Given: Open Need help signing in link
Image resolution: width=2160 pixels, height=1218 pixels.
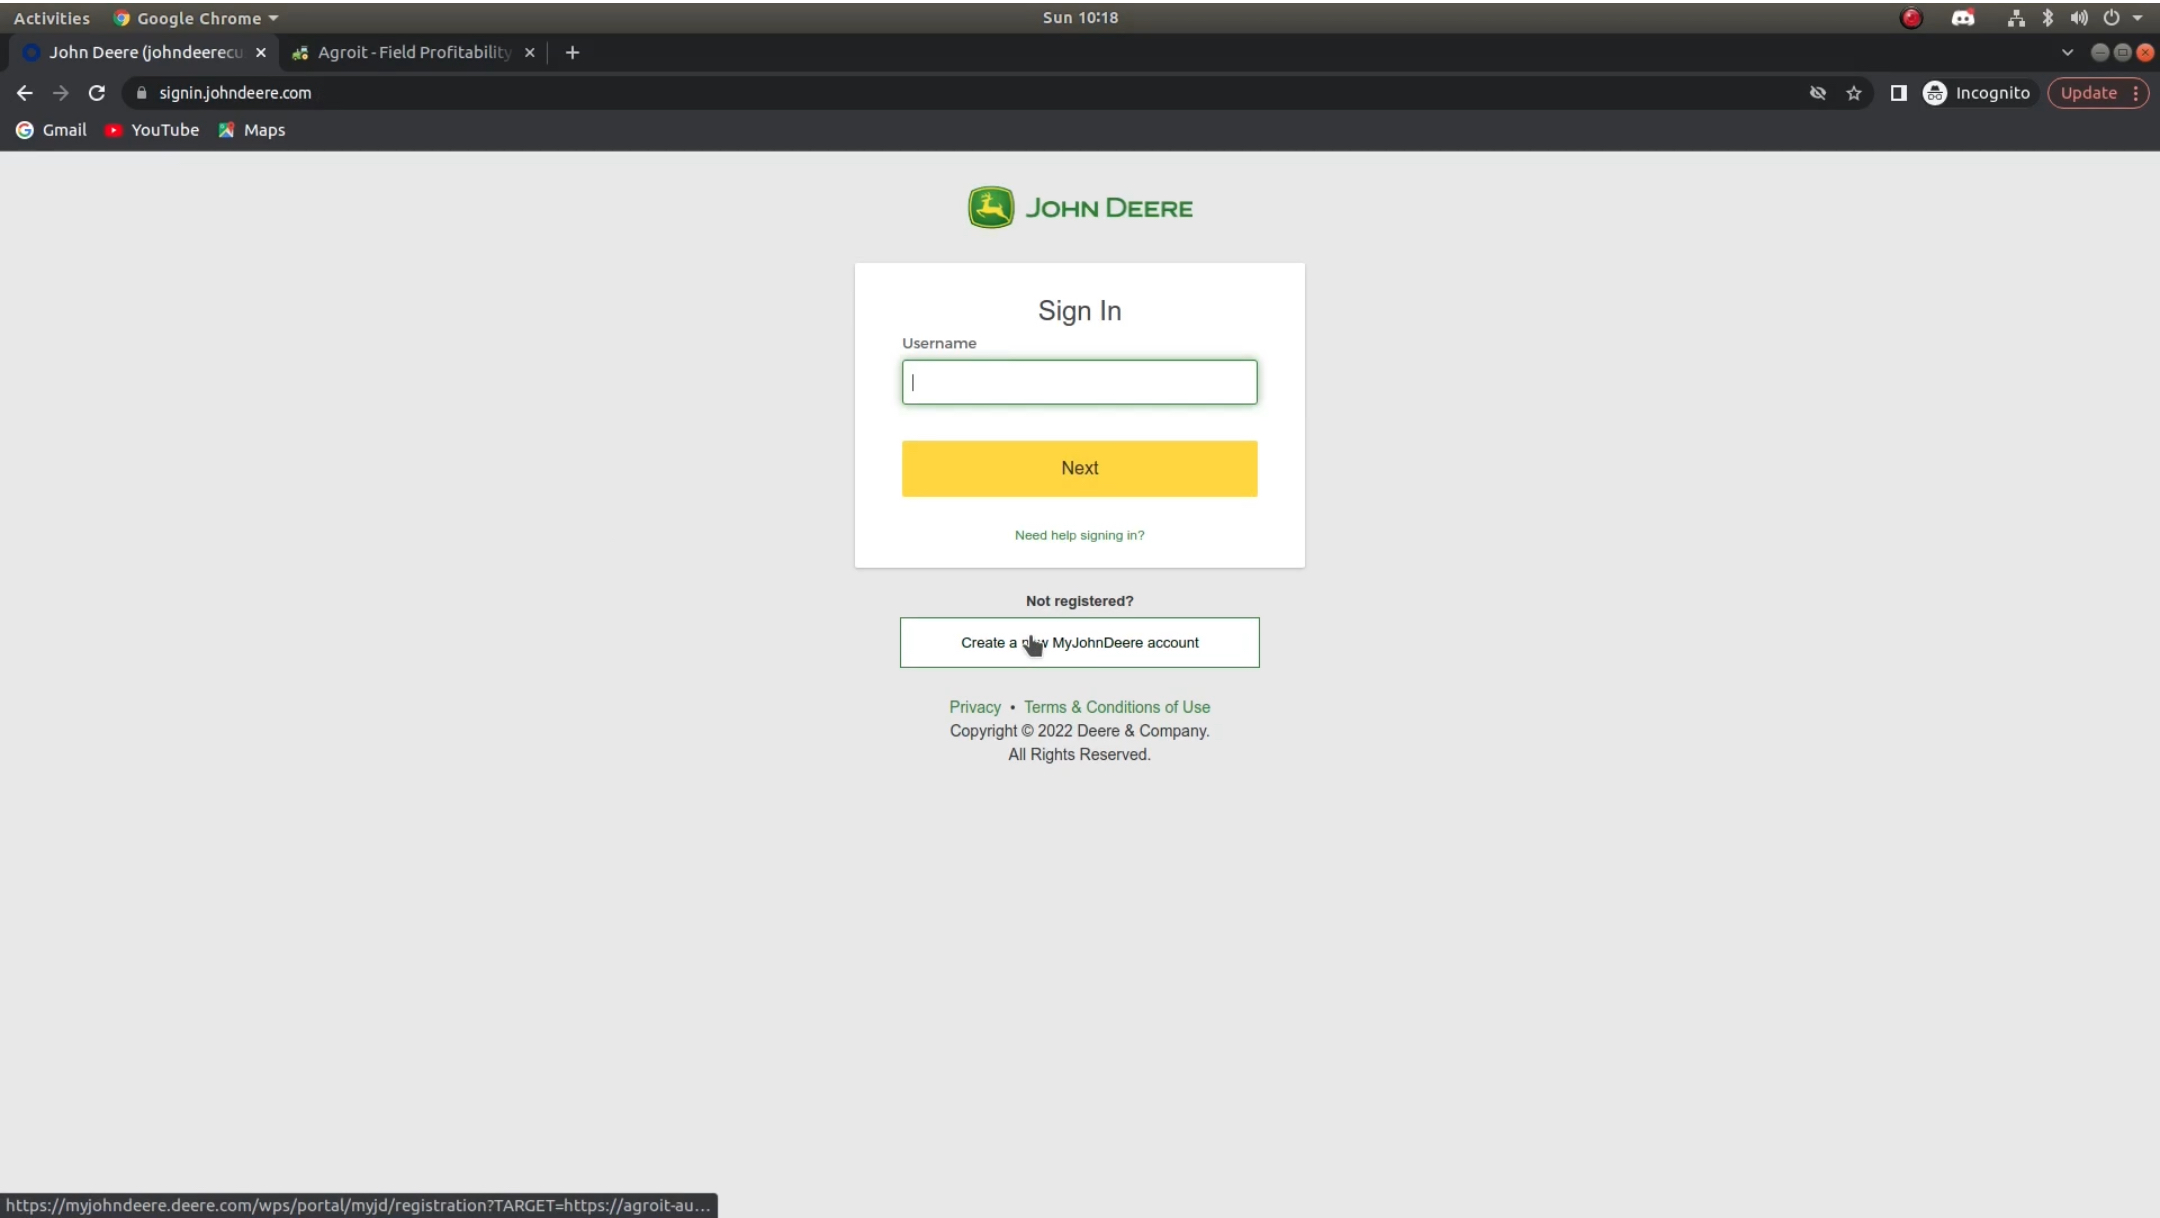Looking at the screenshot, I should pyautogui.click(x=1079, y=535).
